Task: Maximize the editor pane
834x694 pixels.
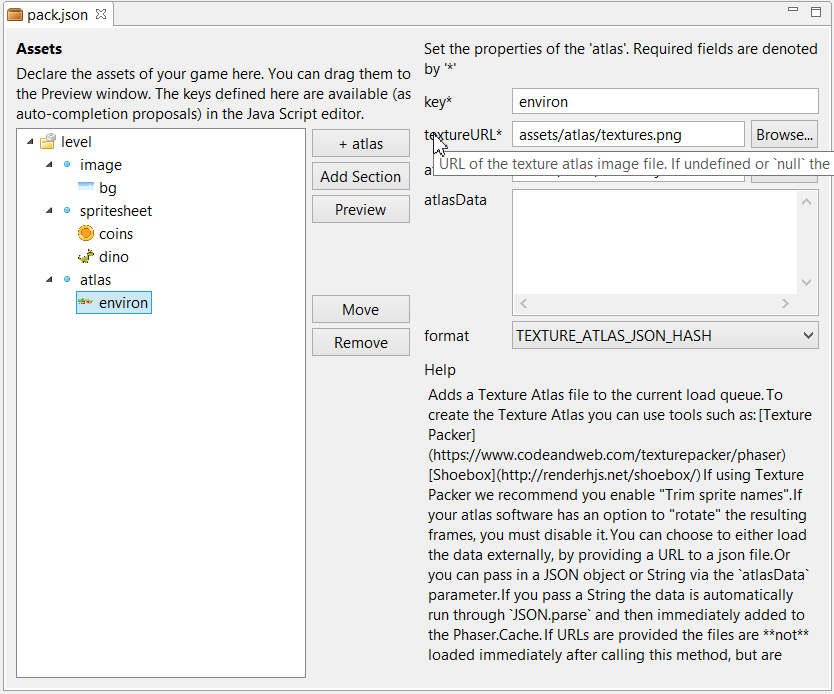Action: pyautogui.click(x=816, y=12)
